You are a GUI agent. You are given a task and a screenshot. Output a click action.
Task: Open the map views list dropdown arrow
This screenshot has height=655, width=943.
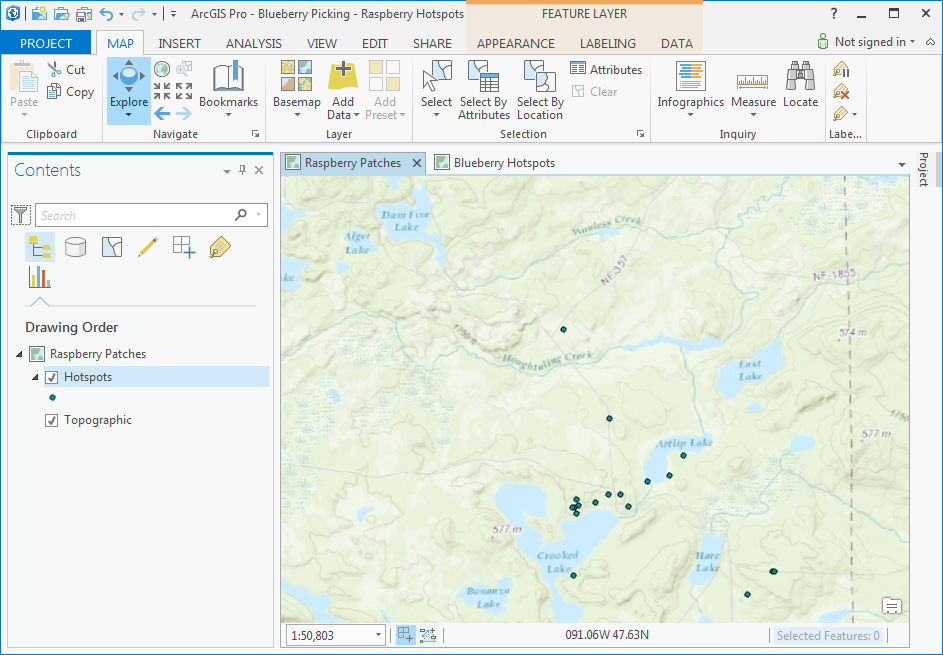click(x=902, y=164)
